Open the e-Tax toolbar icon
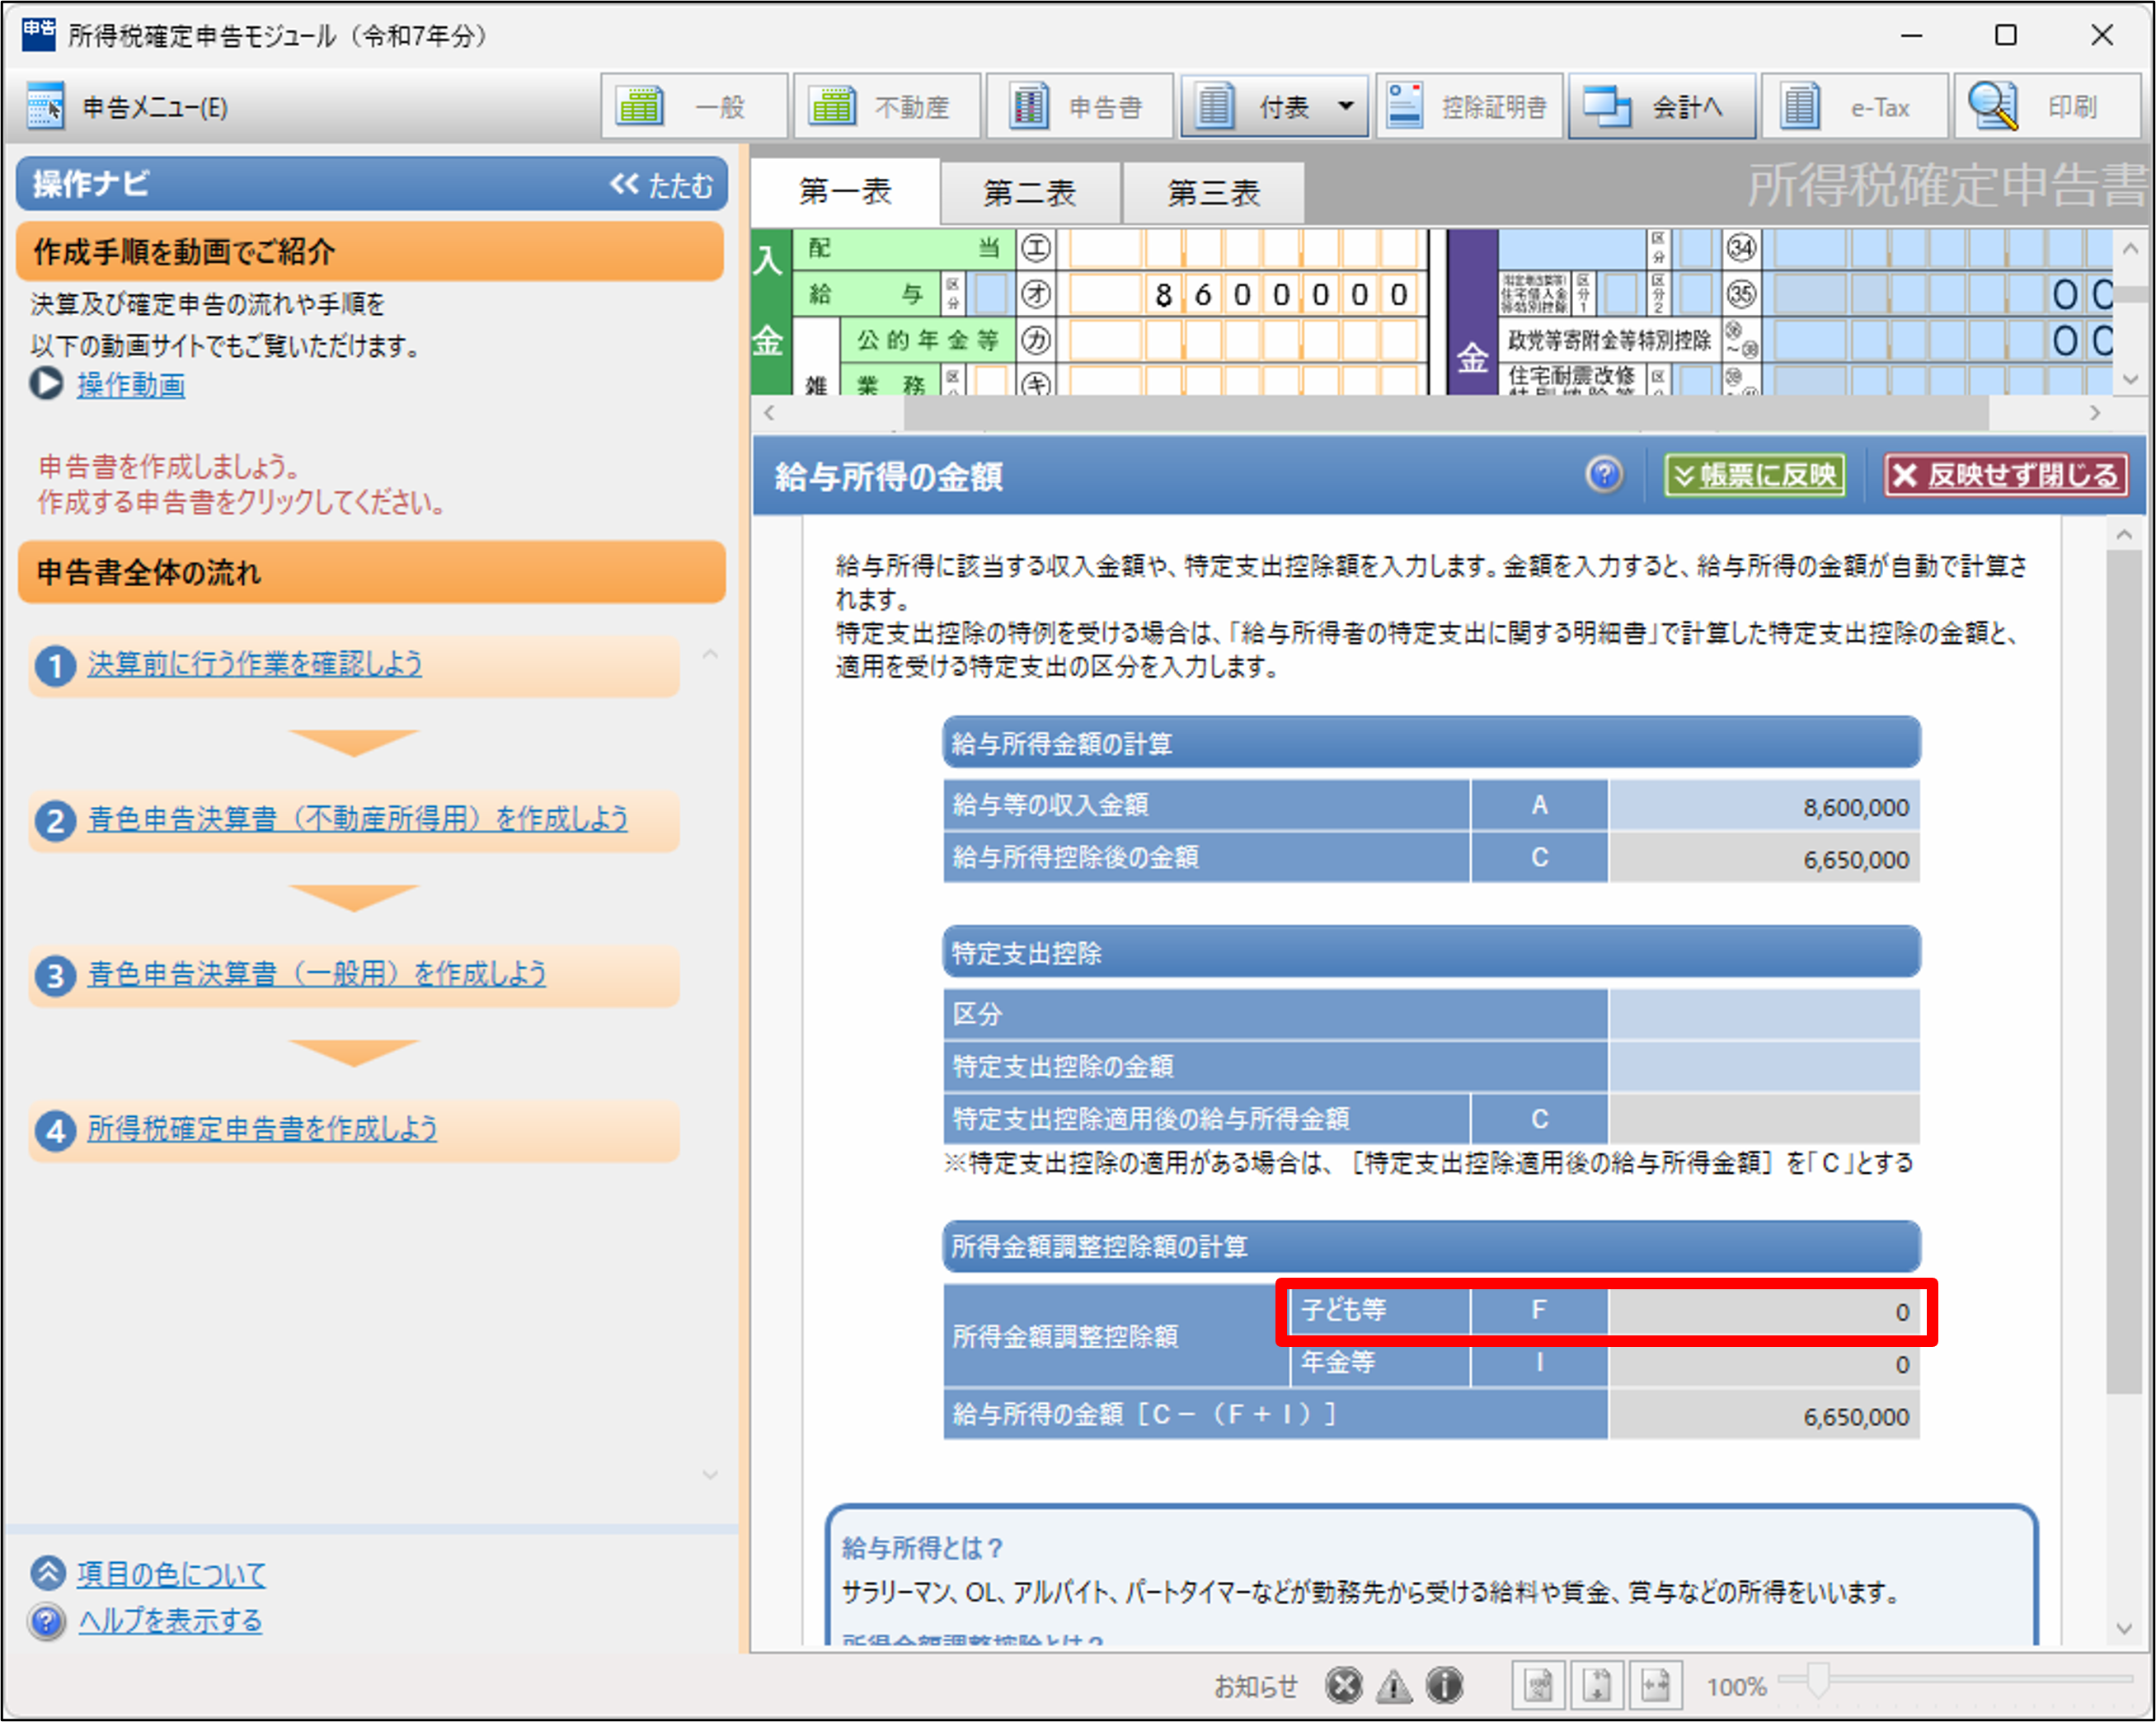 tap(1801, 106)
